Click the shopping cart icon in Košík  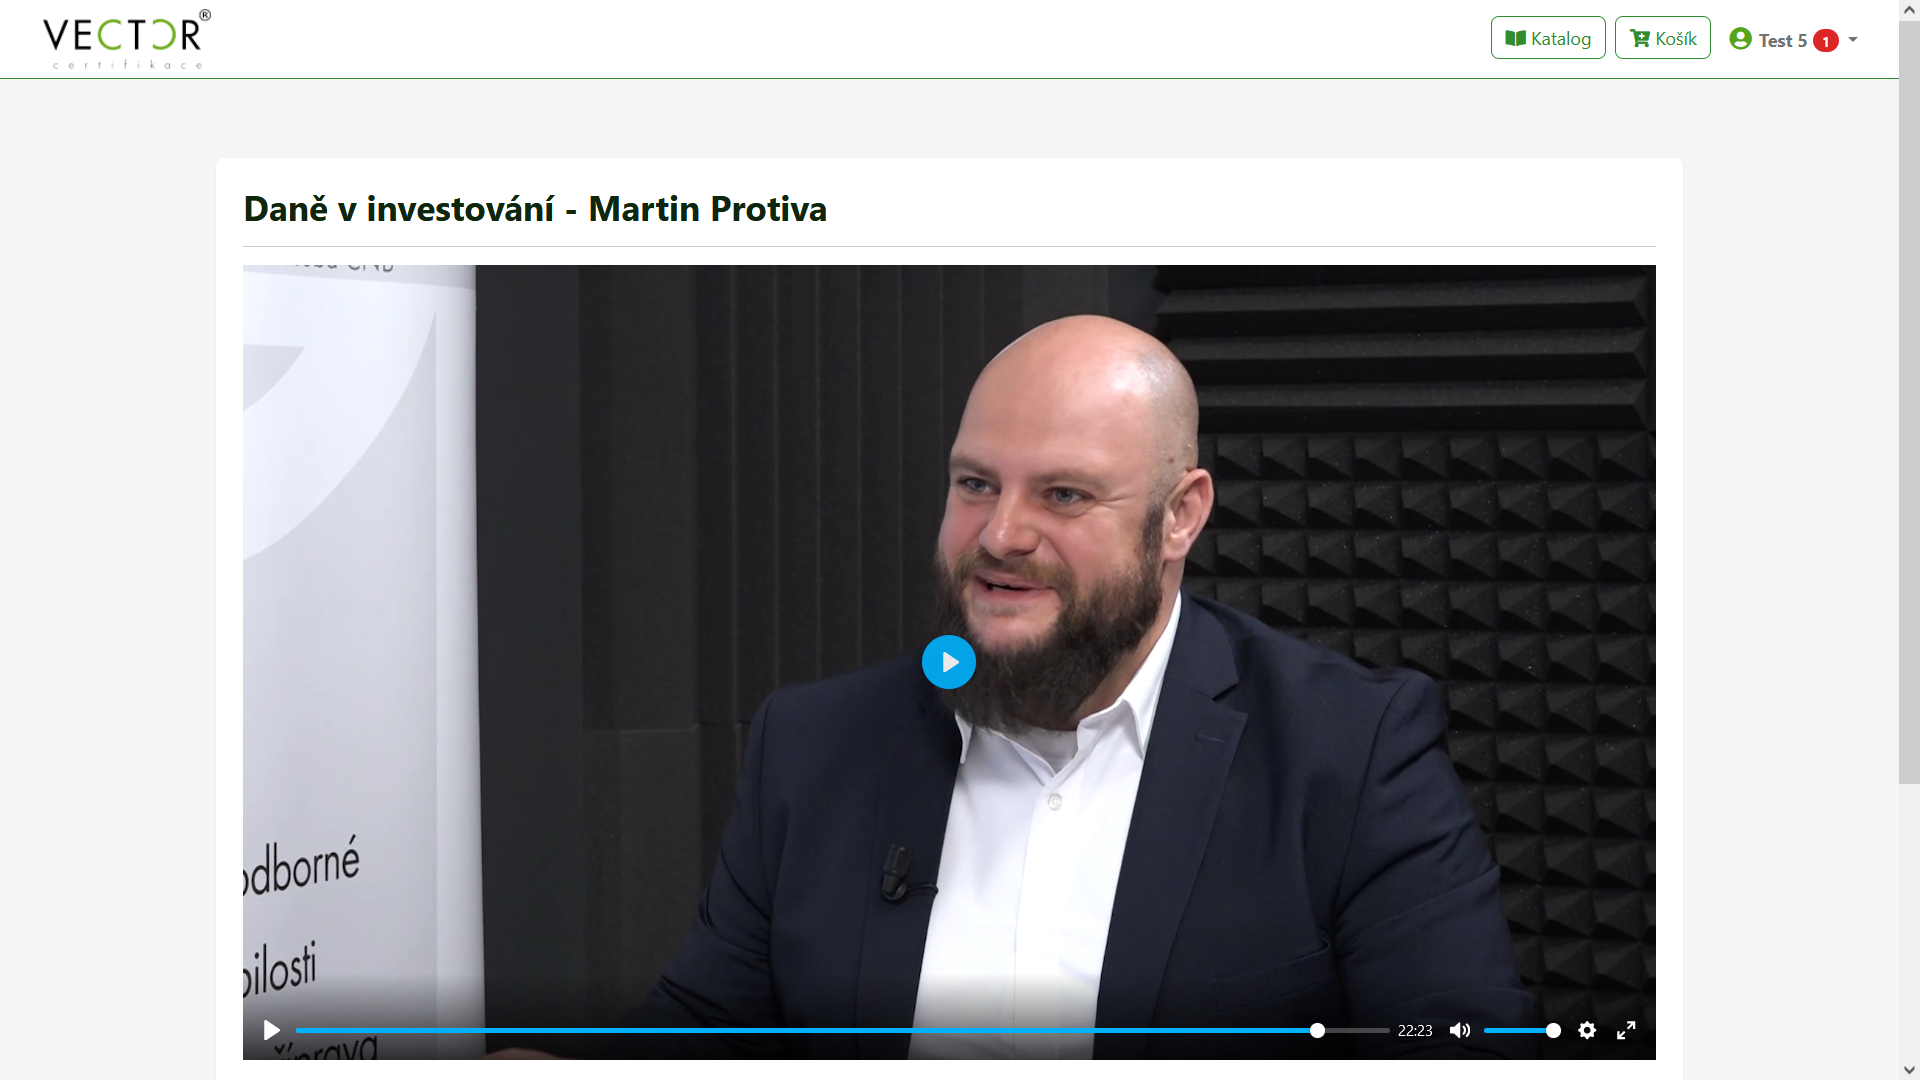[1640, 38]
